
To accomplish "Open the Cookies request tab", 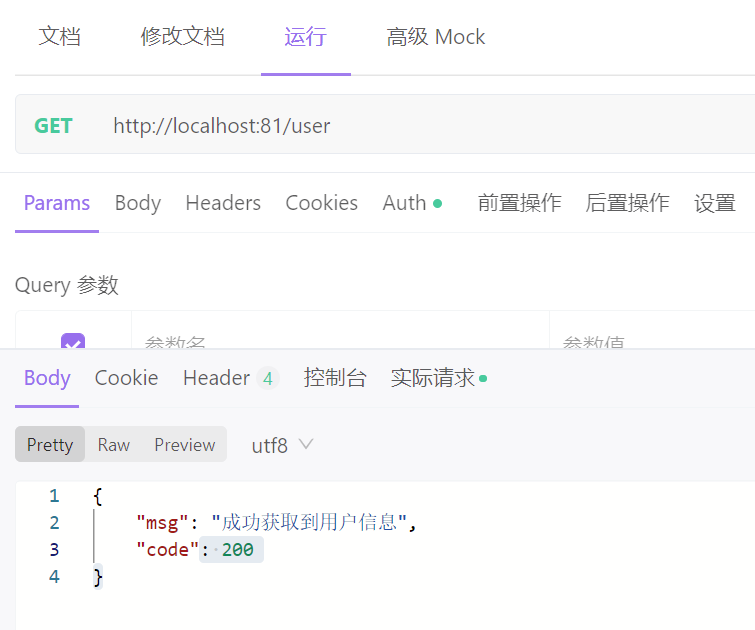I will (x=322, y=203).
